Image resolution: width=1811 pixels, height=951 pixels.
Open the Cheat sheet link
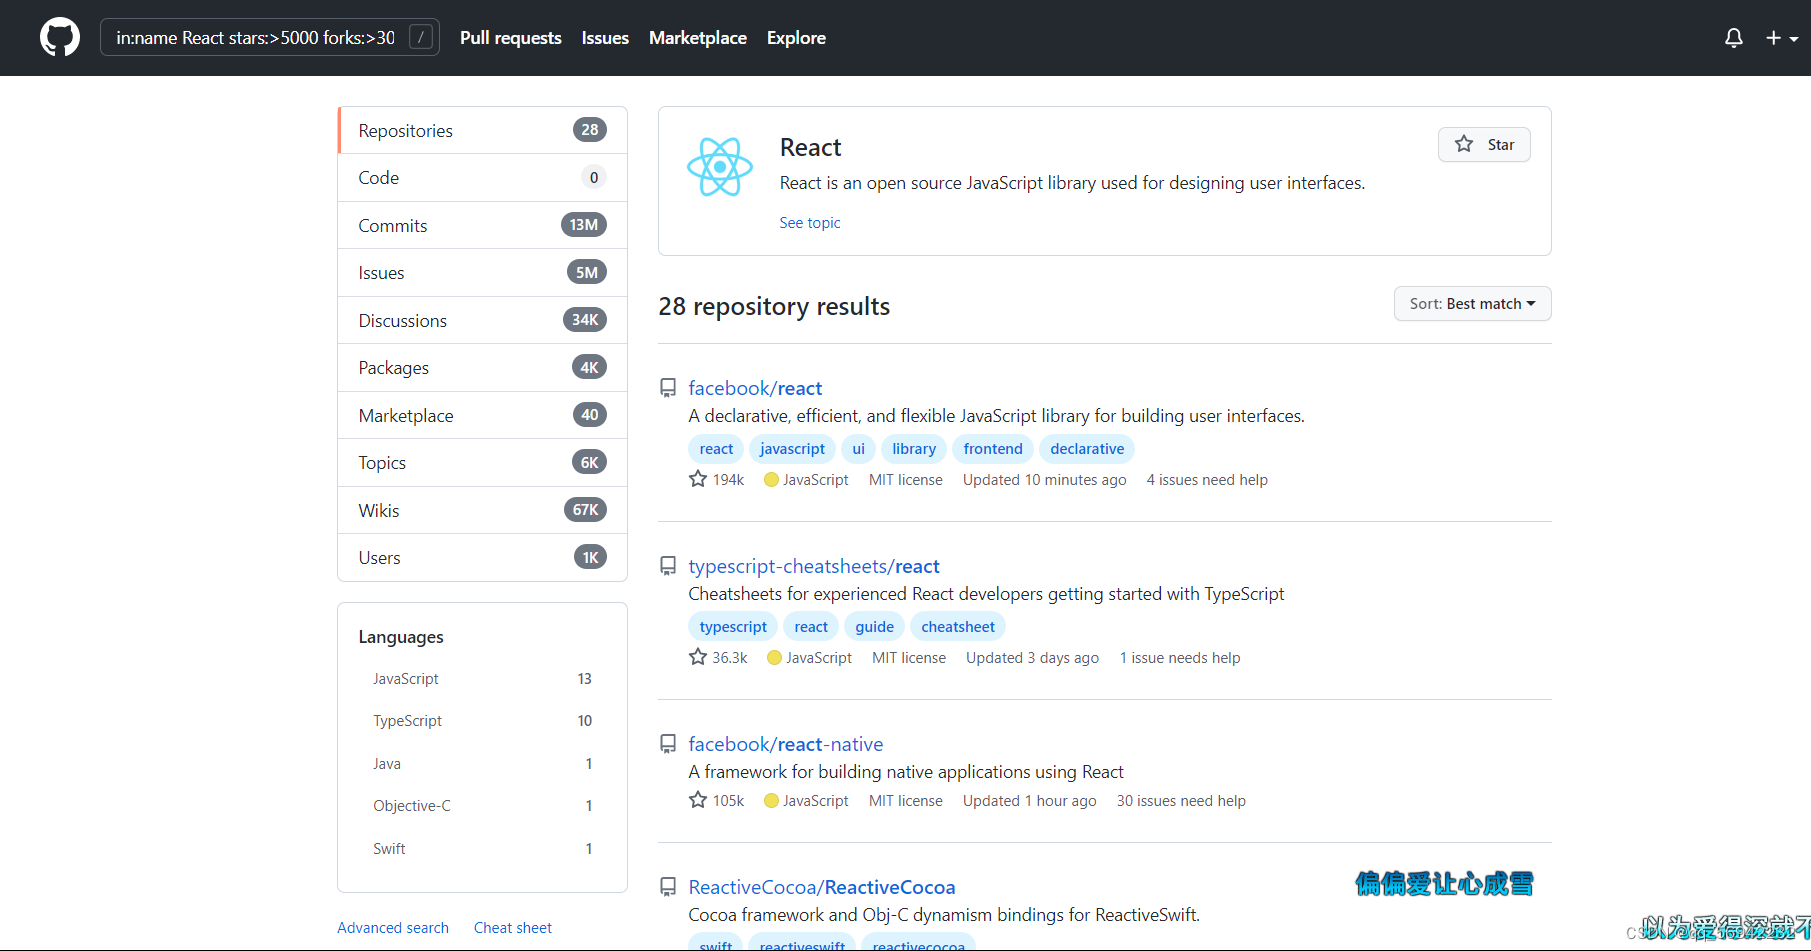pos(513,928)
